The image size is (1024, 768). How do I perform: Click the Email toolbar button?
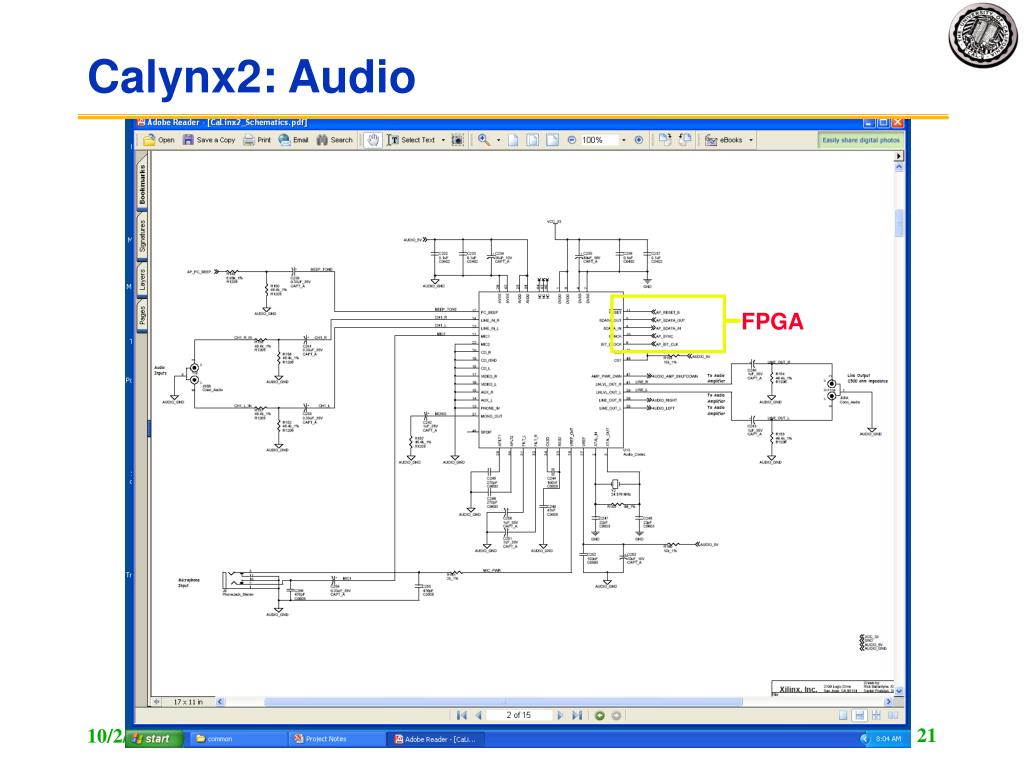coord(293,140)
